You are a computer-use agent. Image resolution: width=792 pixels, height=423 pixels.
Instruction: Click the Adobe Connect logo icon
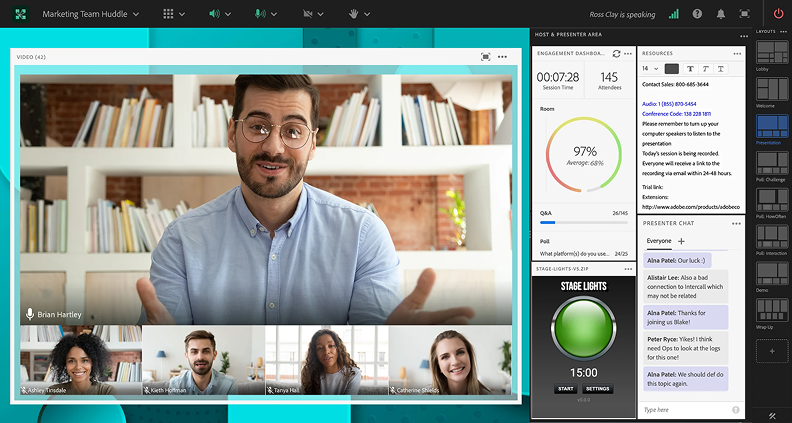coord(21,14)
